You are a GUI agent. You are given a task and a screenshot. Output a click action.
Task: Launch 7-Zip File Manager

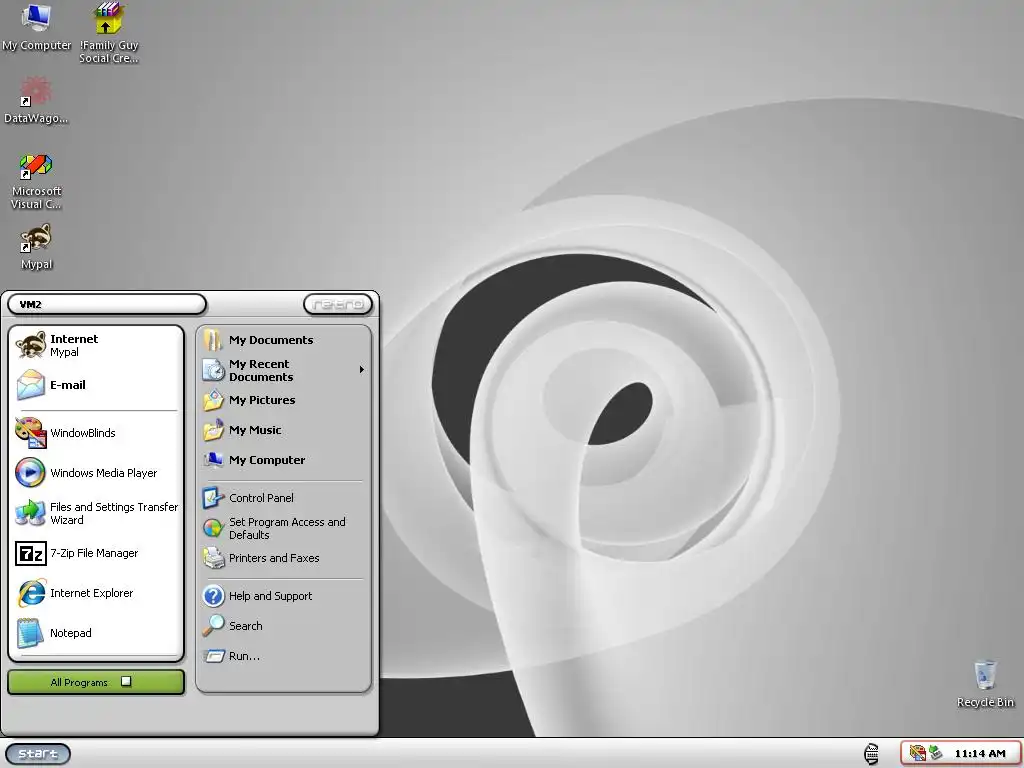(x=95, y=553)
